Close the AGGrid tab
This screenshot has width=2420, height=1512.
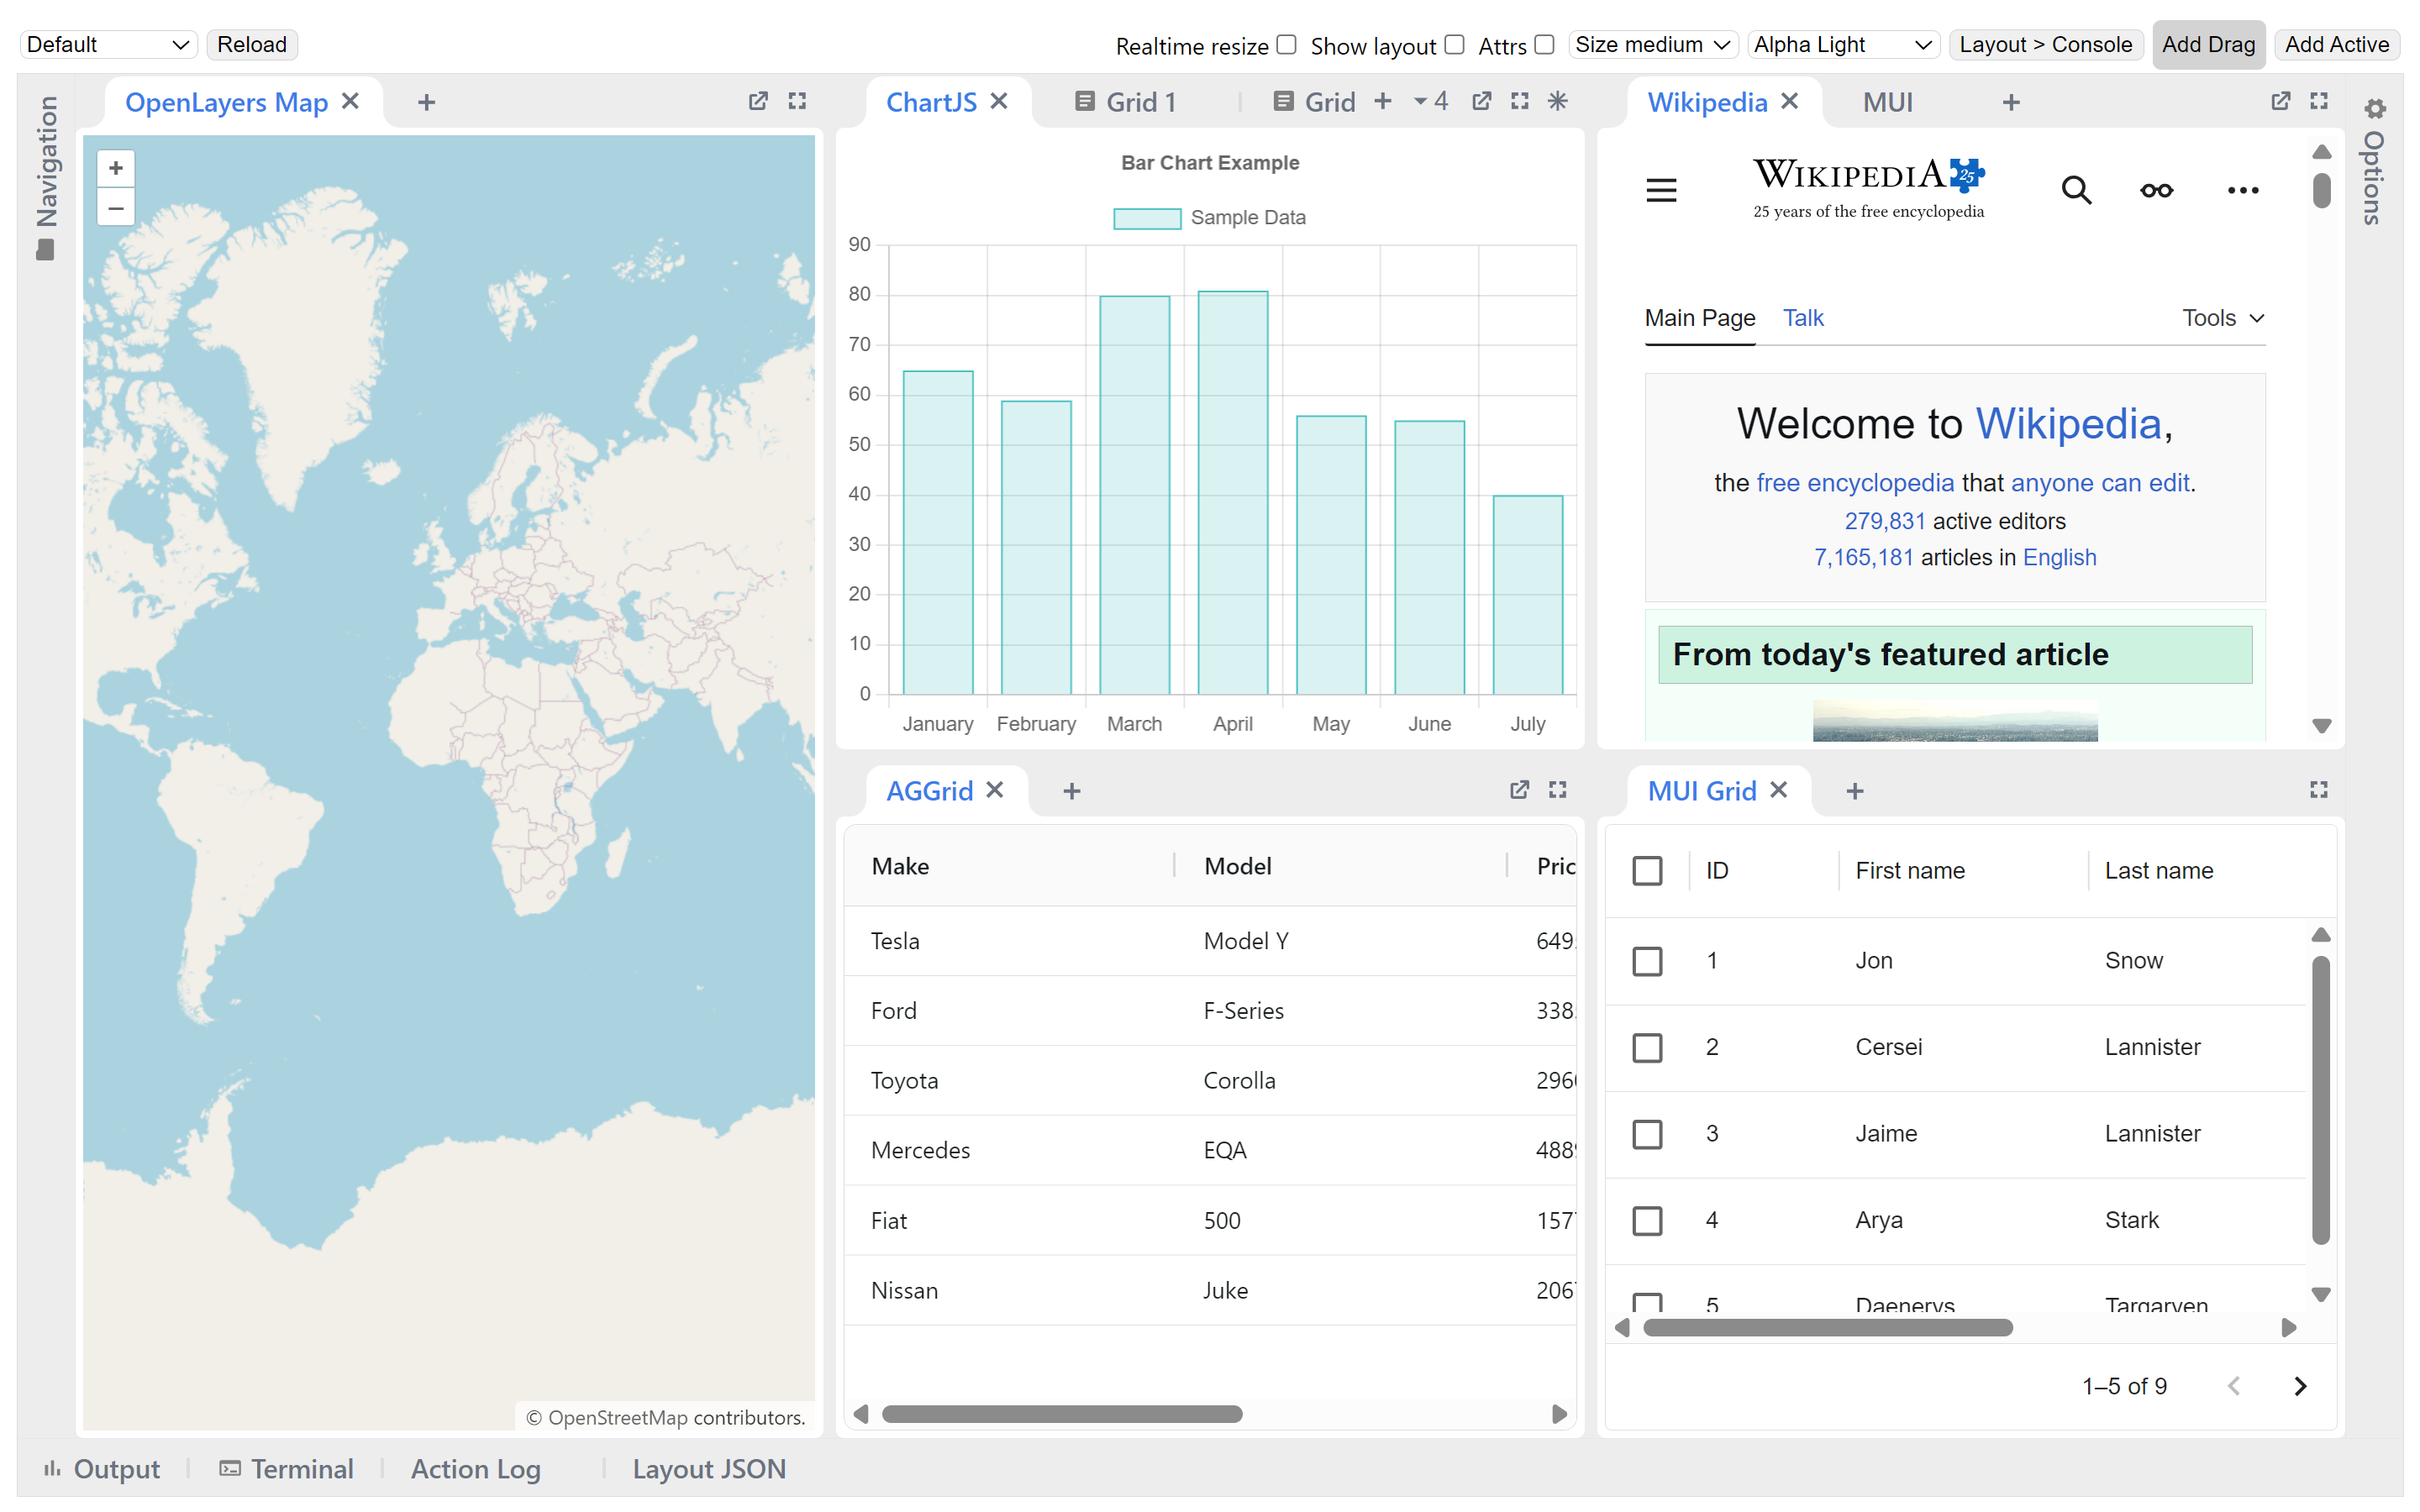pyautogui.click(x=995, y=790)
